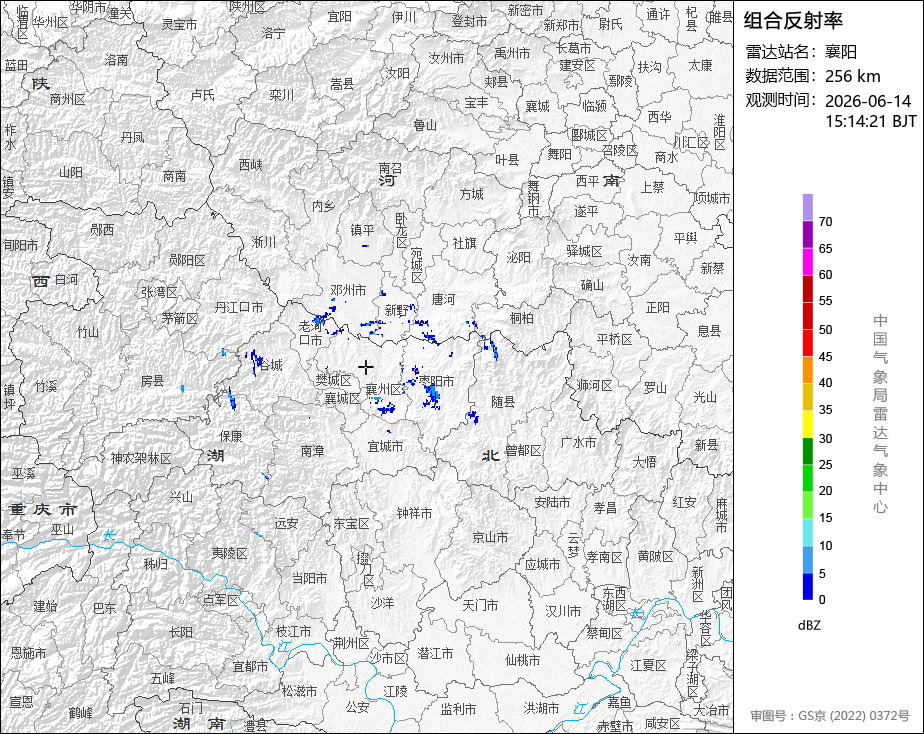The image size is (924, 734).
Task: Select the yellow 30–35 dBZ legend color
Action: [807, 424]
